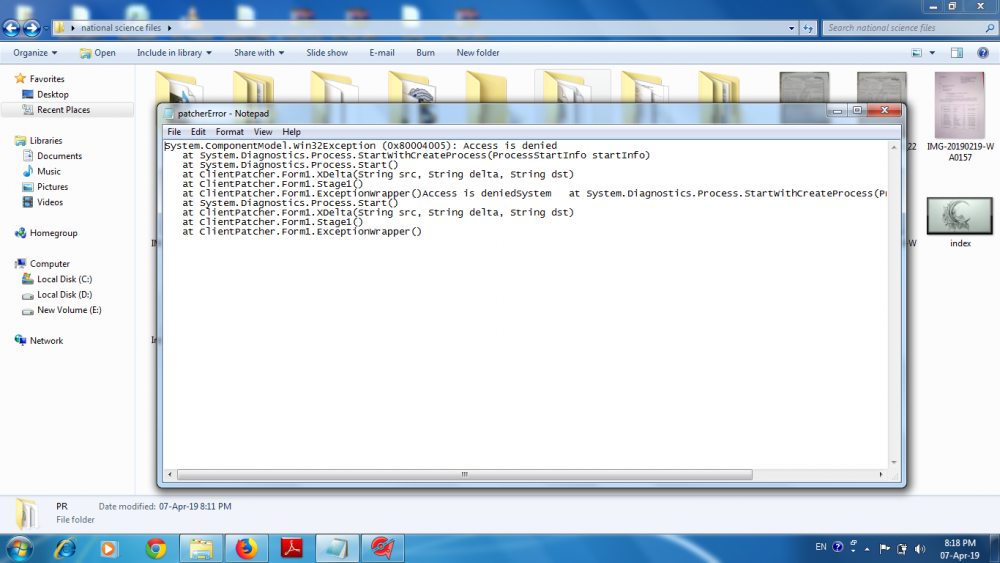Launch Google Chrome from the taskbar
The height and width of the screenshot is (563, 1000).
[155, 548]
